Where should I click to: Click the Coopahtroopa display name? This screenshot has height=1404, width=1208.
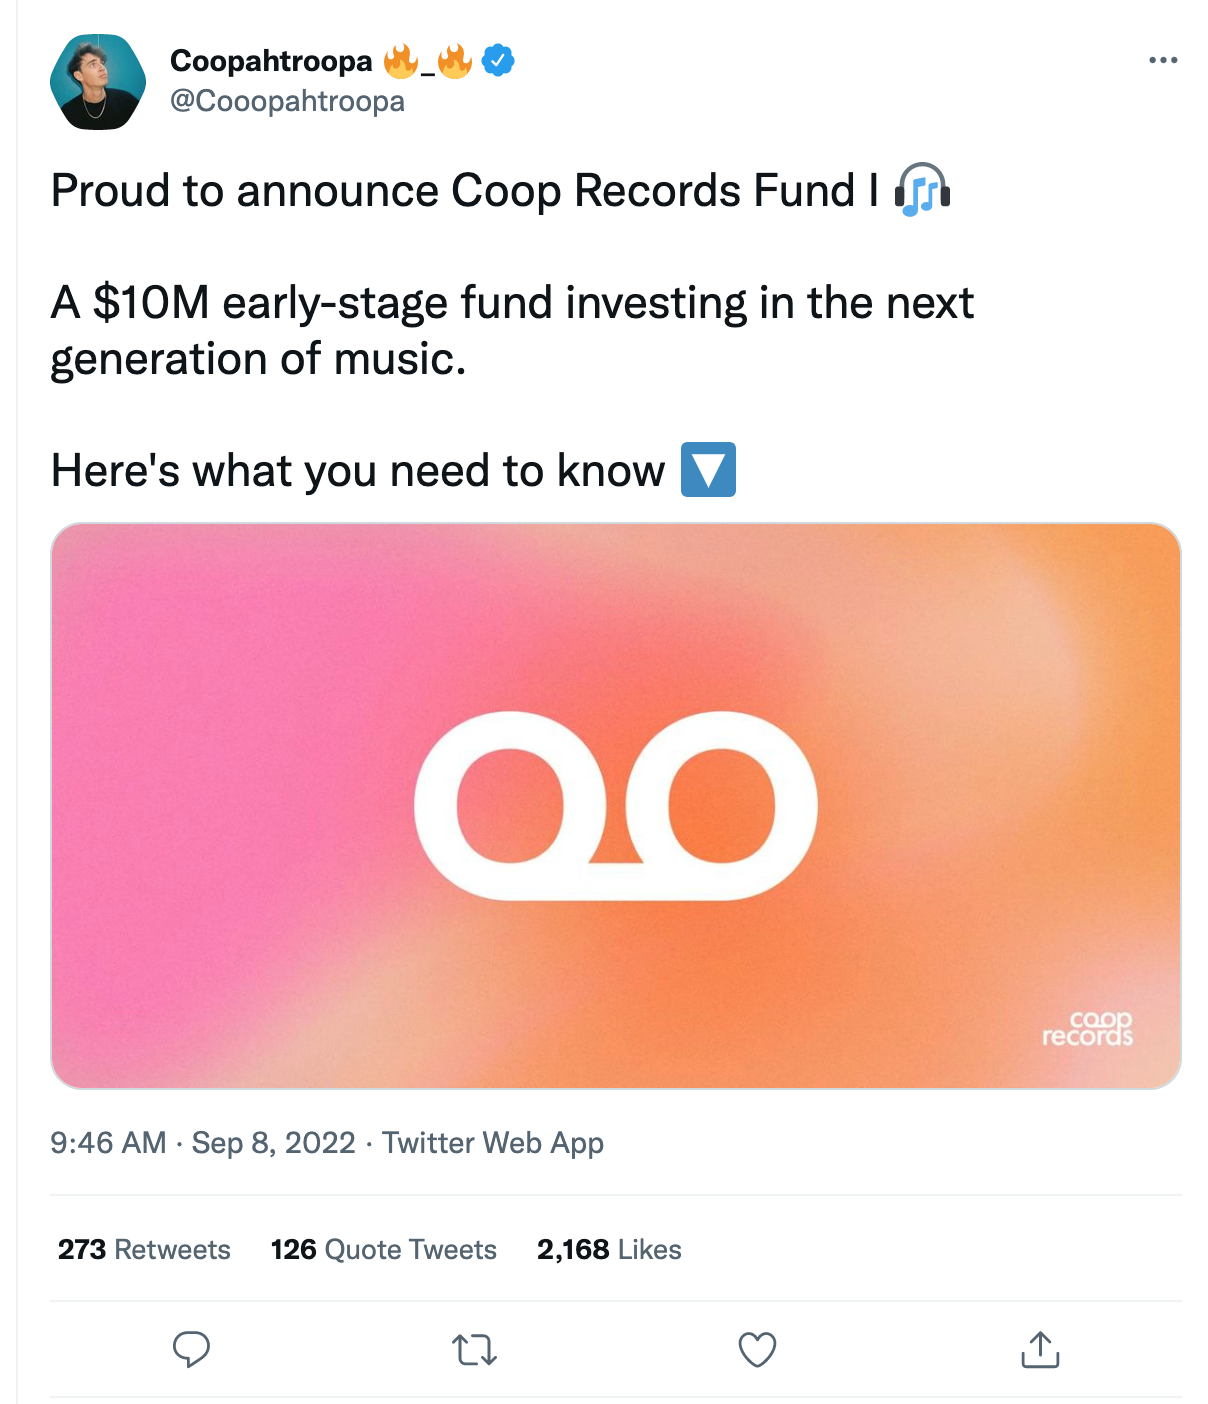(x=271, y=61)
